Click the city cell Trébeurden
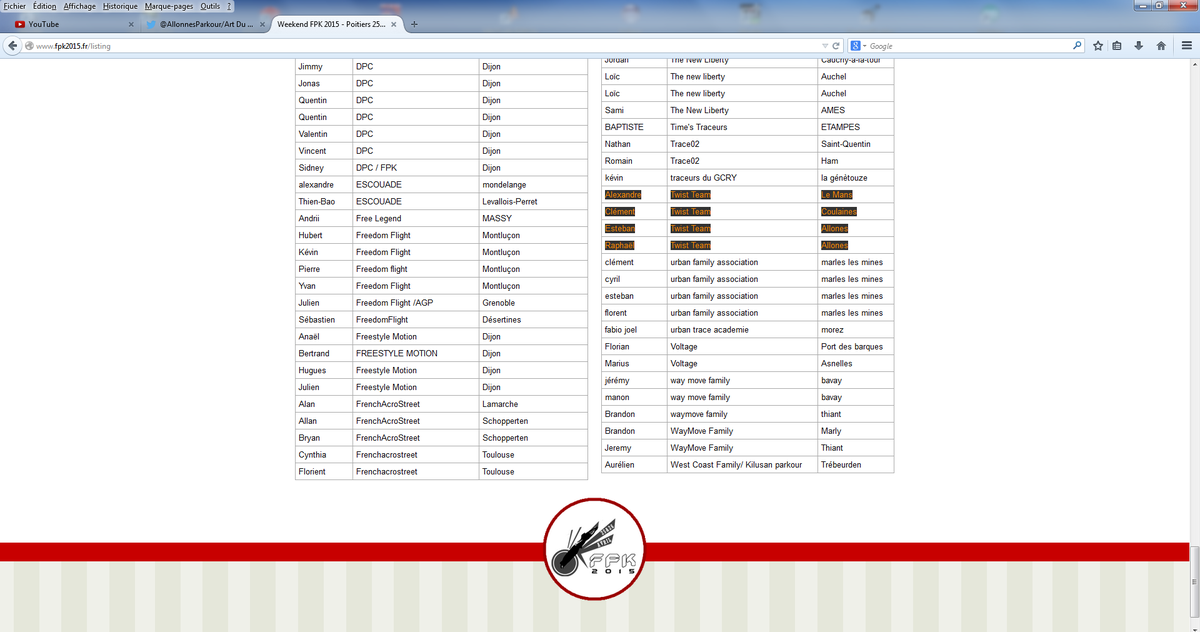Image resolution: width=1200 pixels, height=632 pixels. point(856,465)
